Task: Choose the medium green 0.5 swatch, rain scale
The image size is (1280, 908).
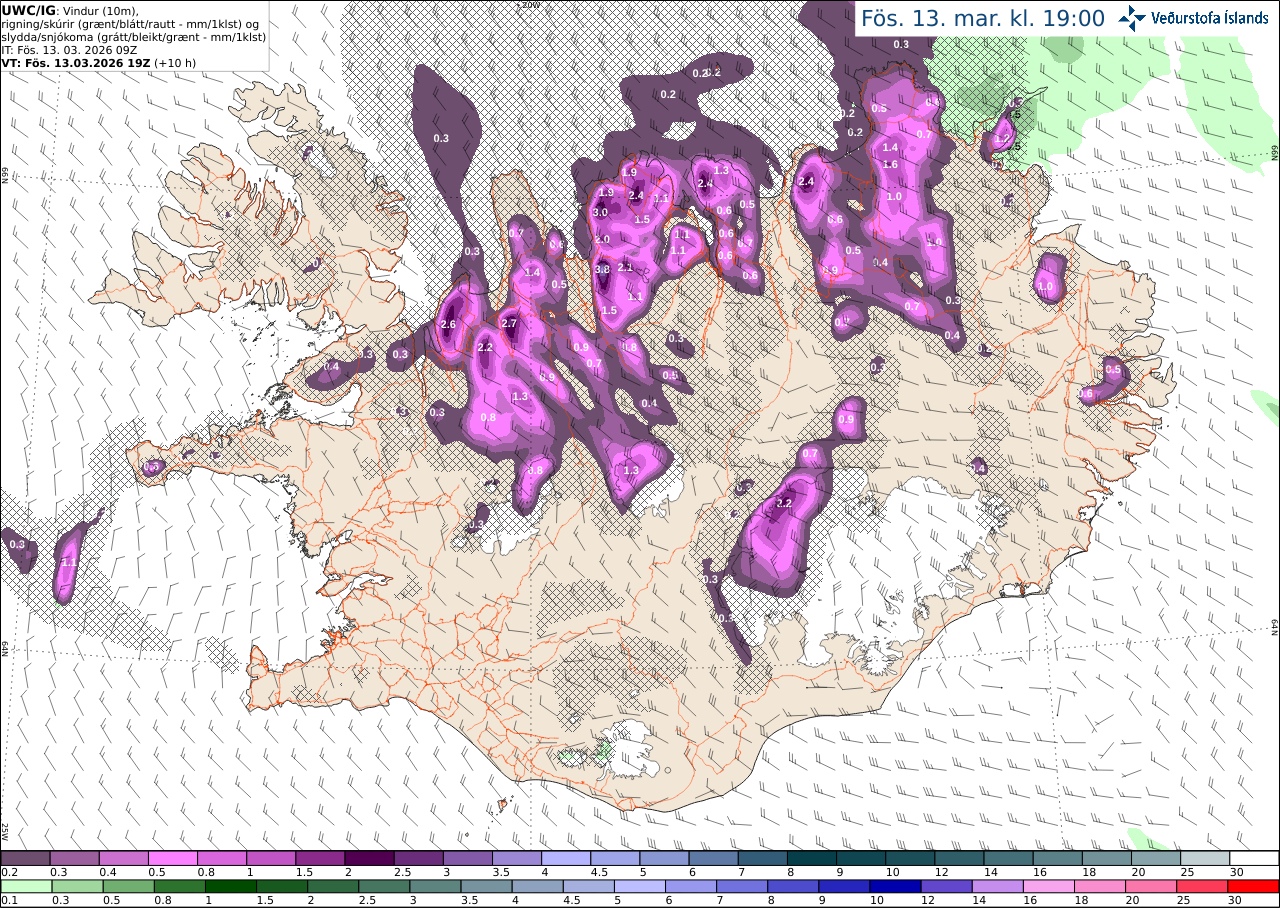Action: click(x=128, y=886)
